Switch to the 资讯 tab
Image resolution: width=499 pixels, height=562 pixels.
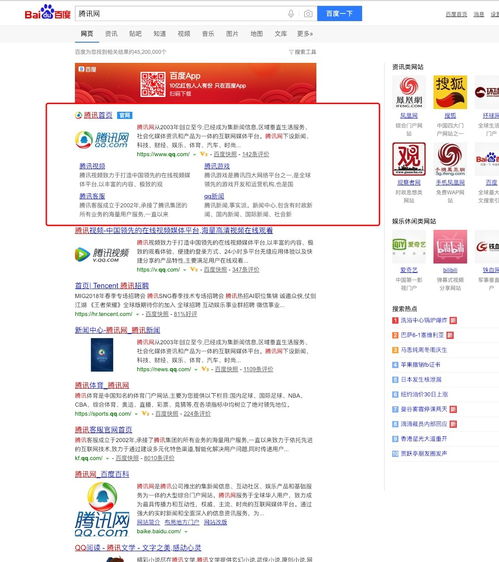(x=111, y=34)
